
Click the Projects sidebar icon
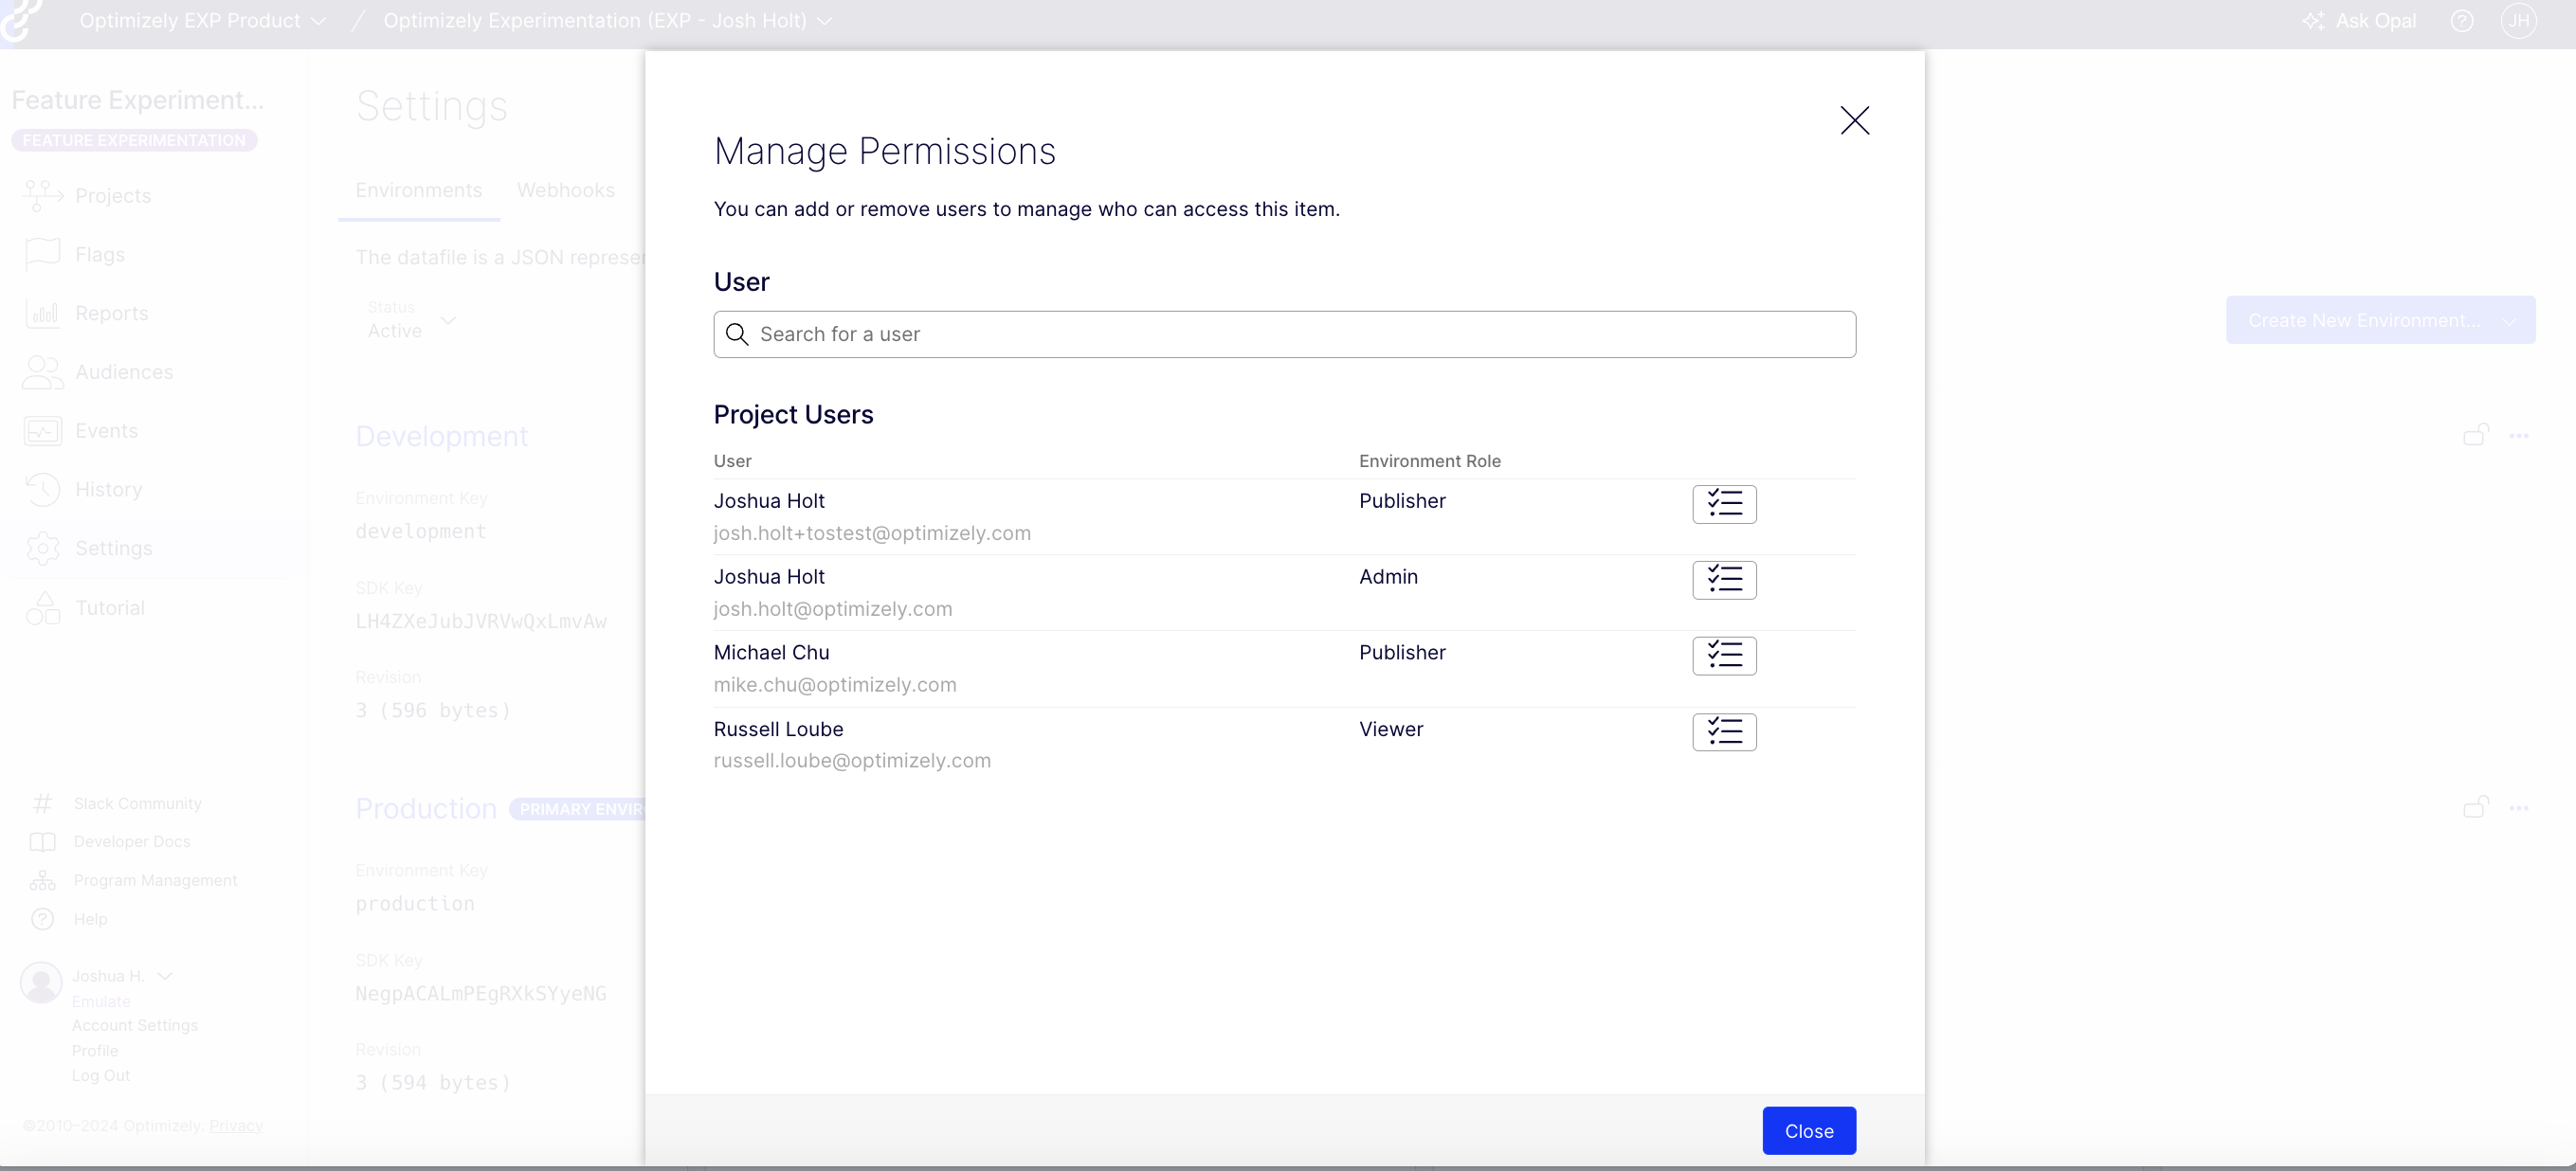click(x=43, y=195)
